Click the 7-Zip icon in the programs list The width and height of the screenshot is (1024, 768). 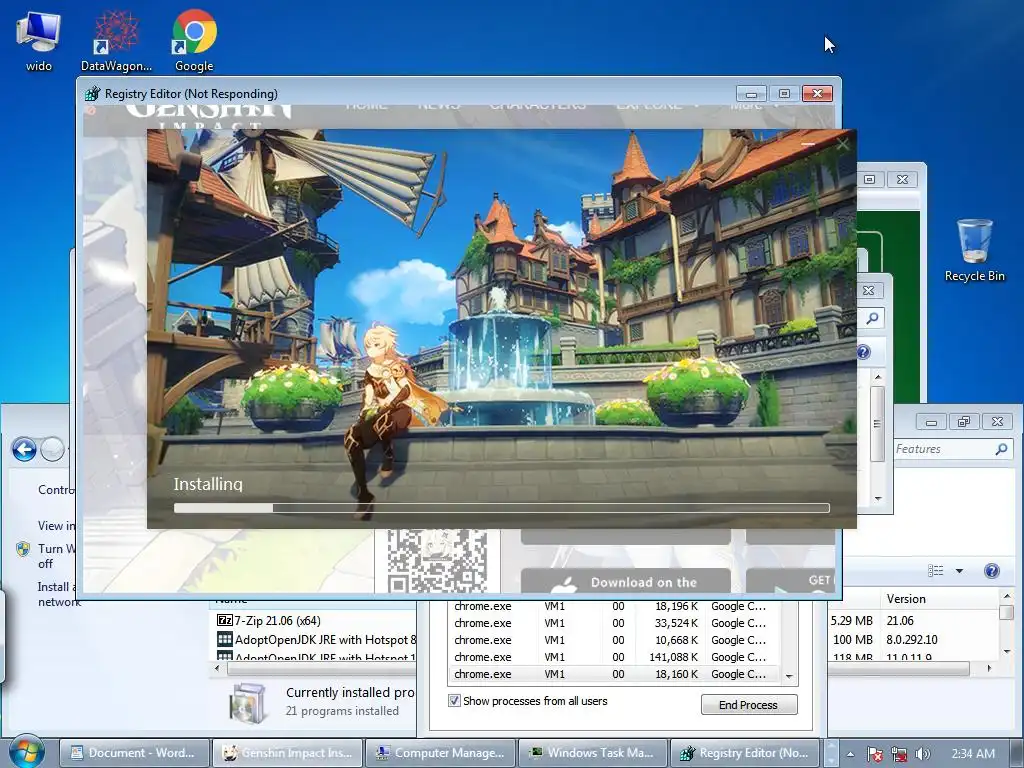(x=224, y=620)
